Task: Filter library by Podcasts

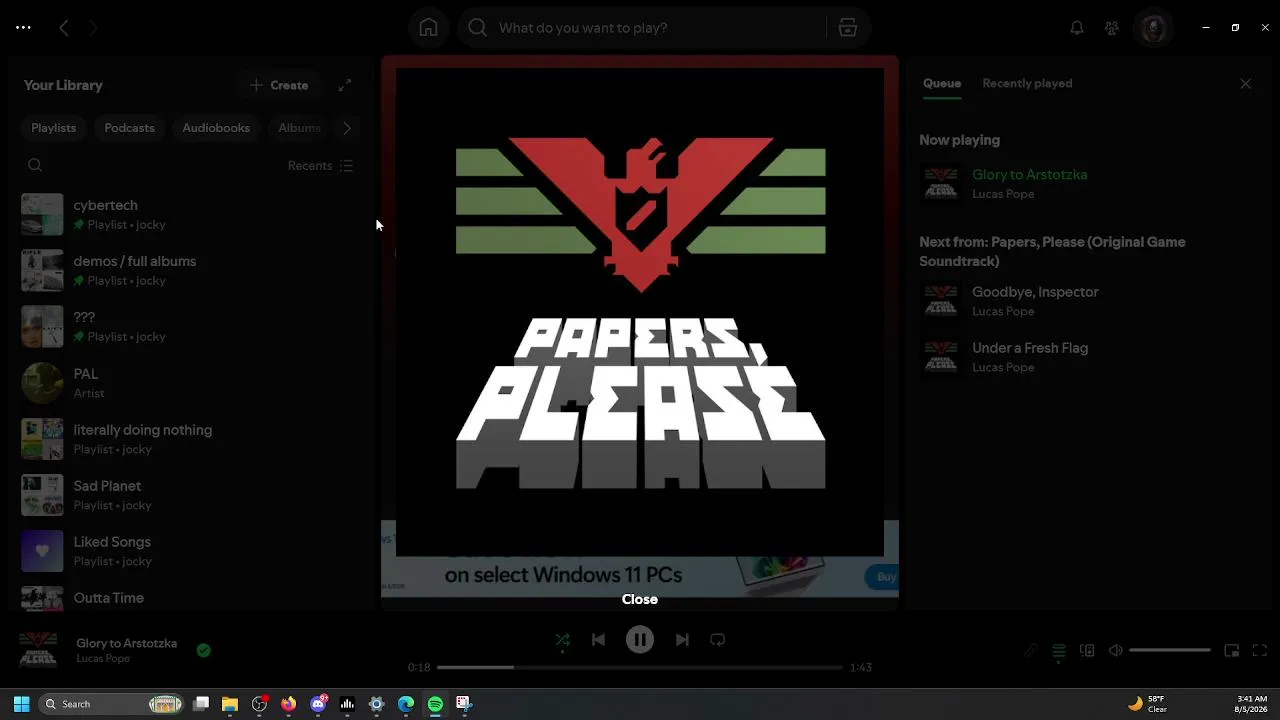Action: (x=130, y=128)
